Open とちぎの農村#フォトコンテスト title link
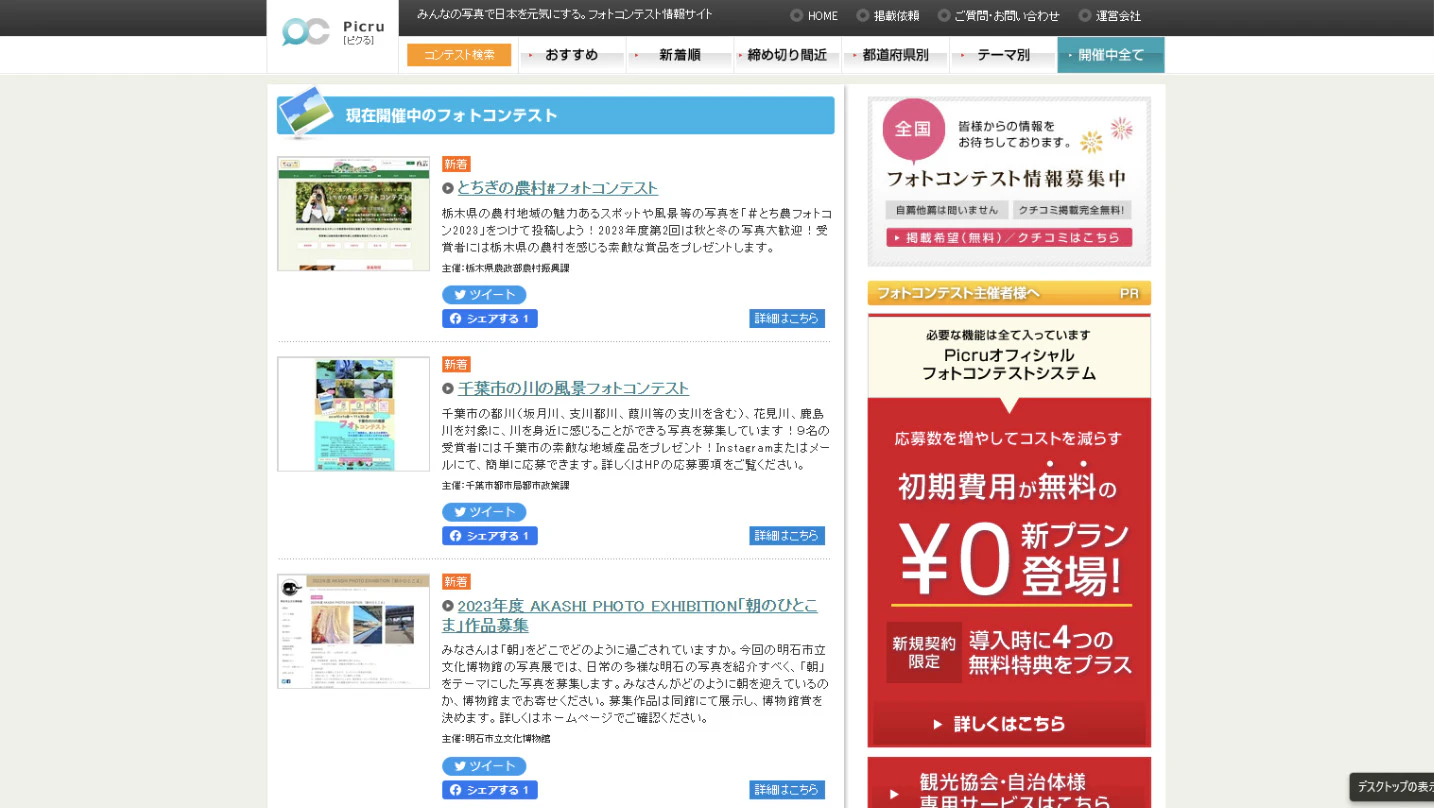 557,188
